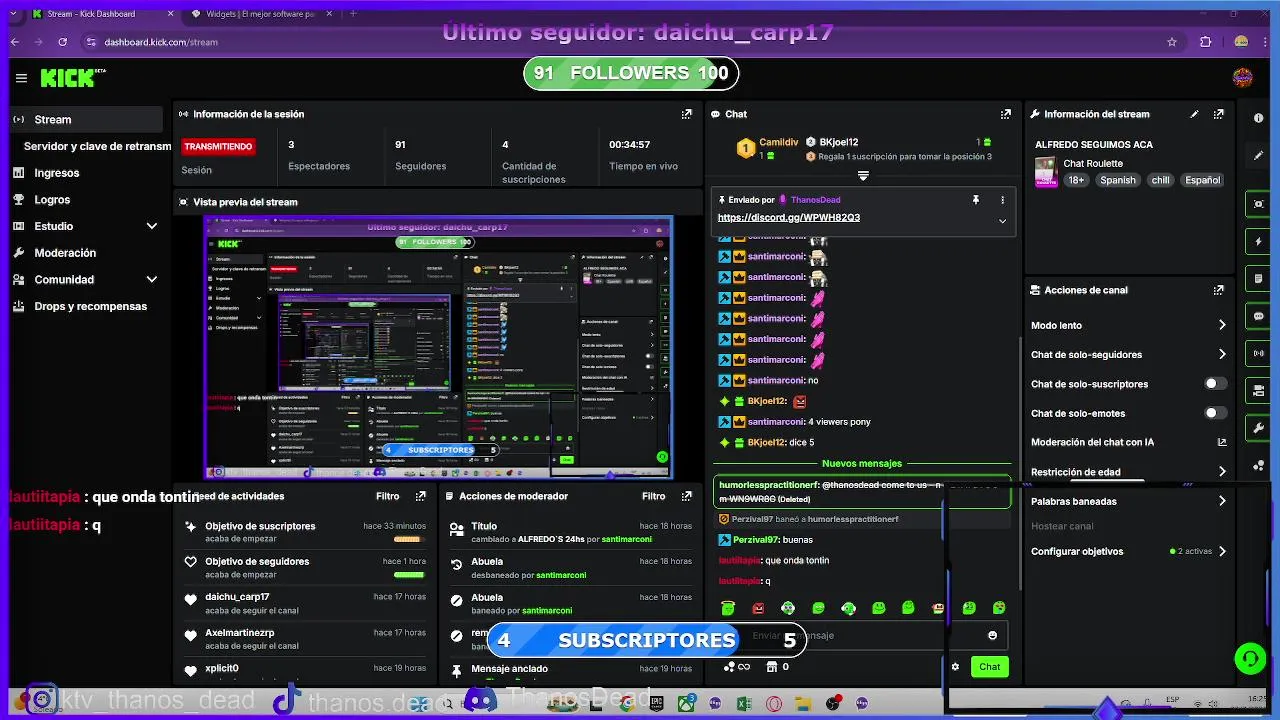Click the lightning bolt icon in right sidebar
The height and width of the screenshot is (720, 1280).
point(1258,242)
